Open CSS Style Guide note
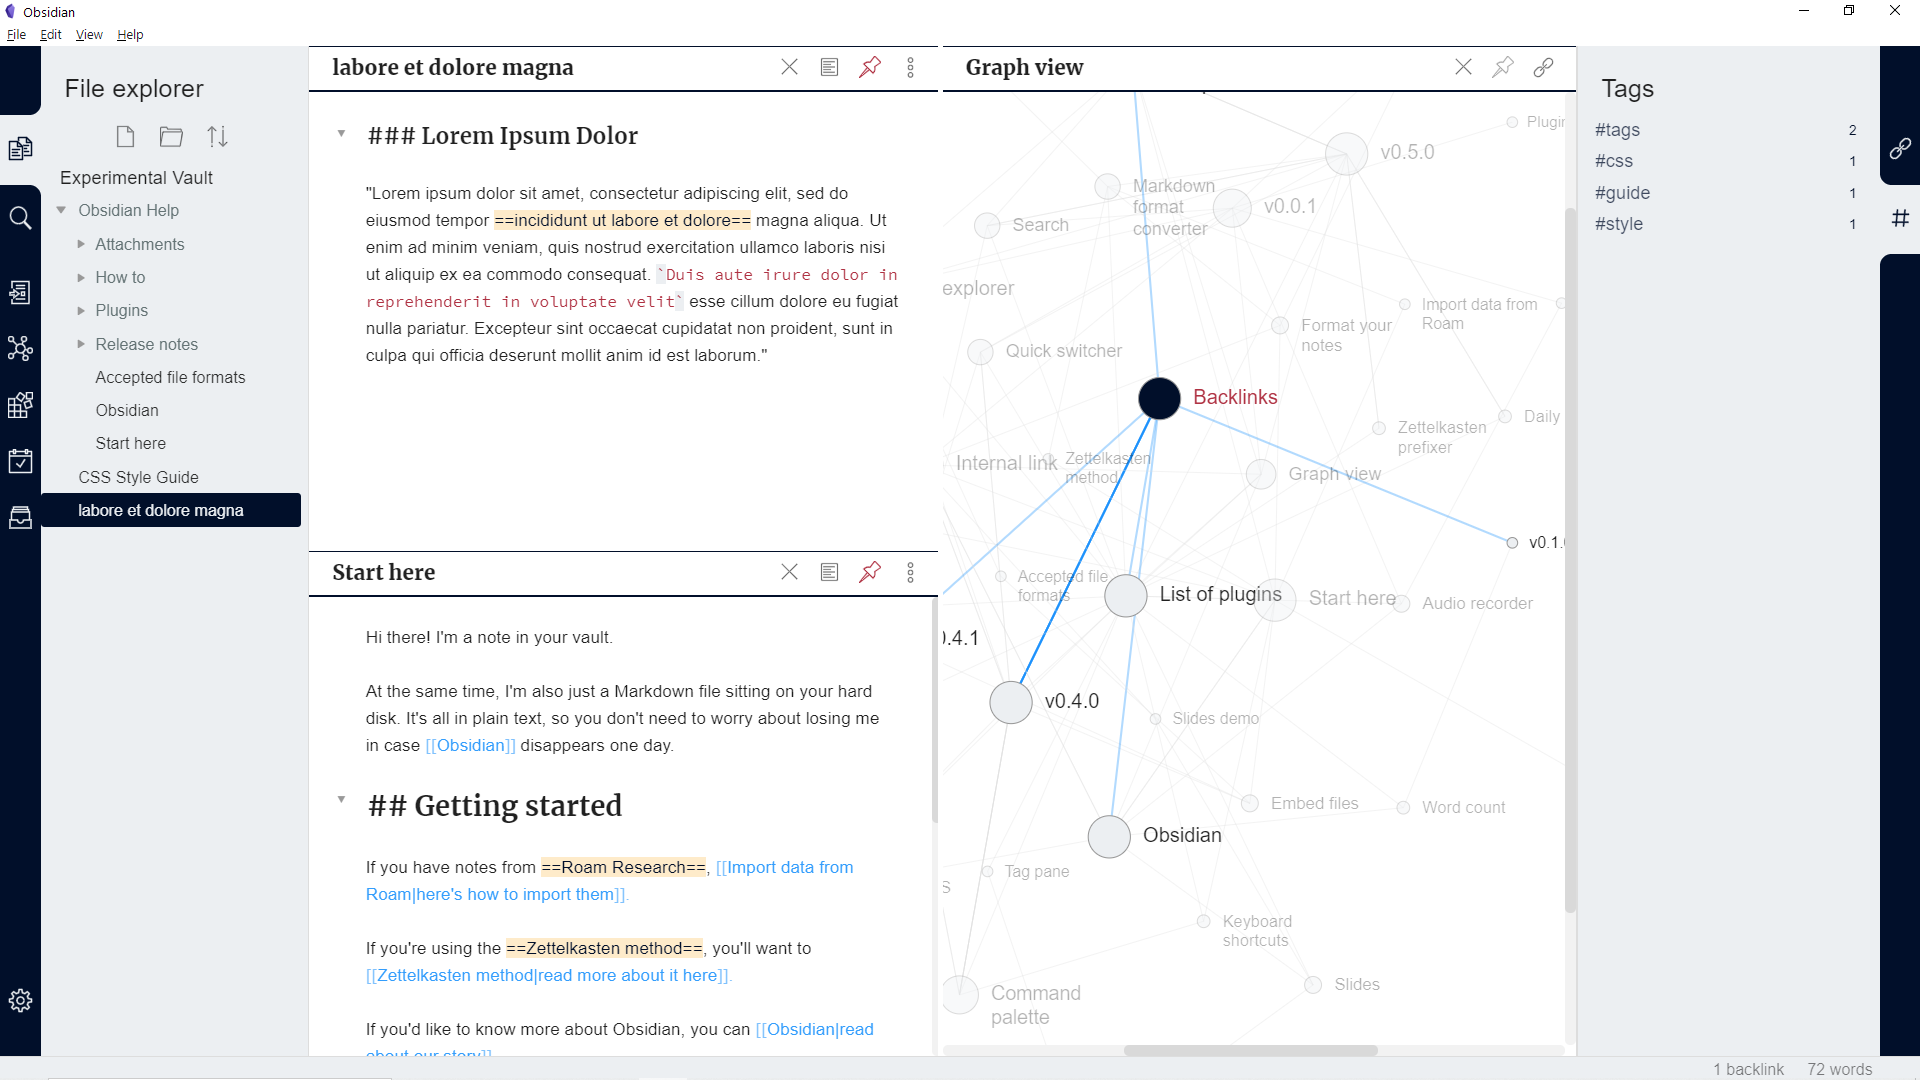Image resolution: width=1920 pixels, height=1080 pixels. pyautogui.click(x=138, y=477)
